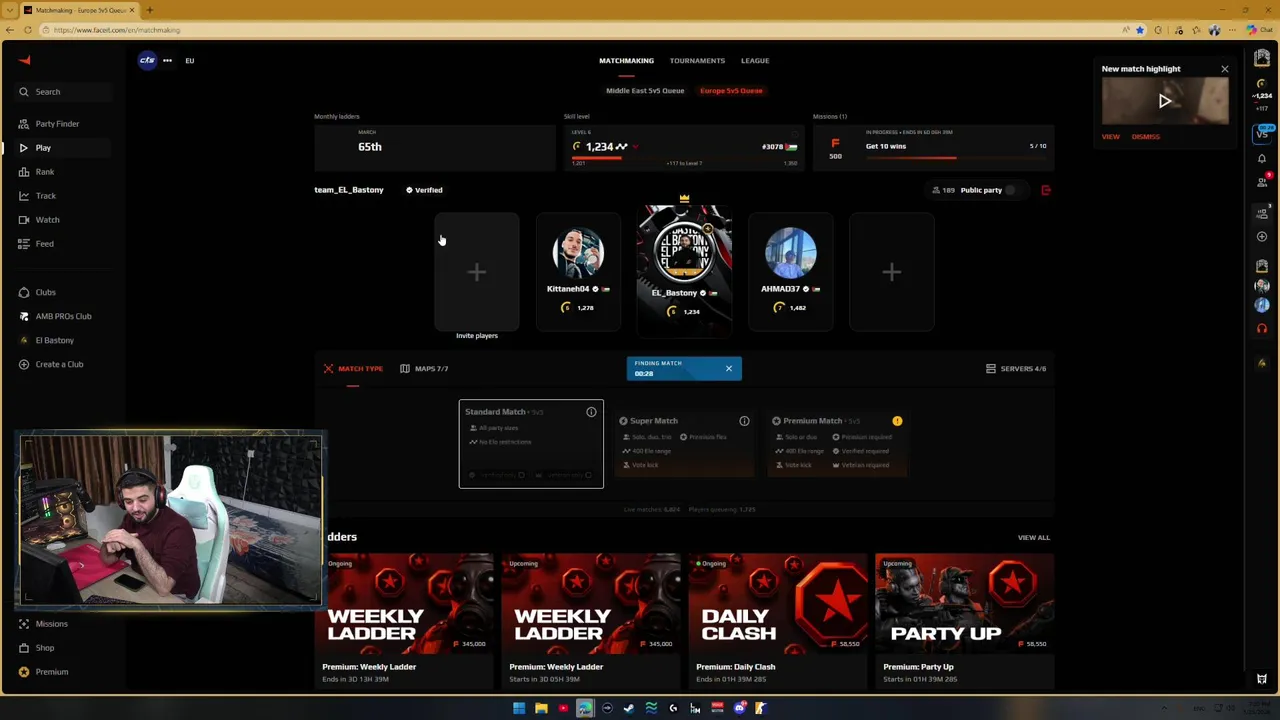Select the Super Match type card

click(685, 444)
